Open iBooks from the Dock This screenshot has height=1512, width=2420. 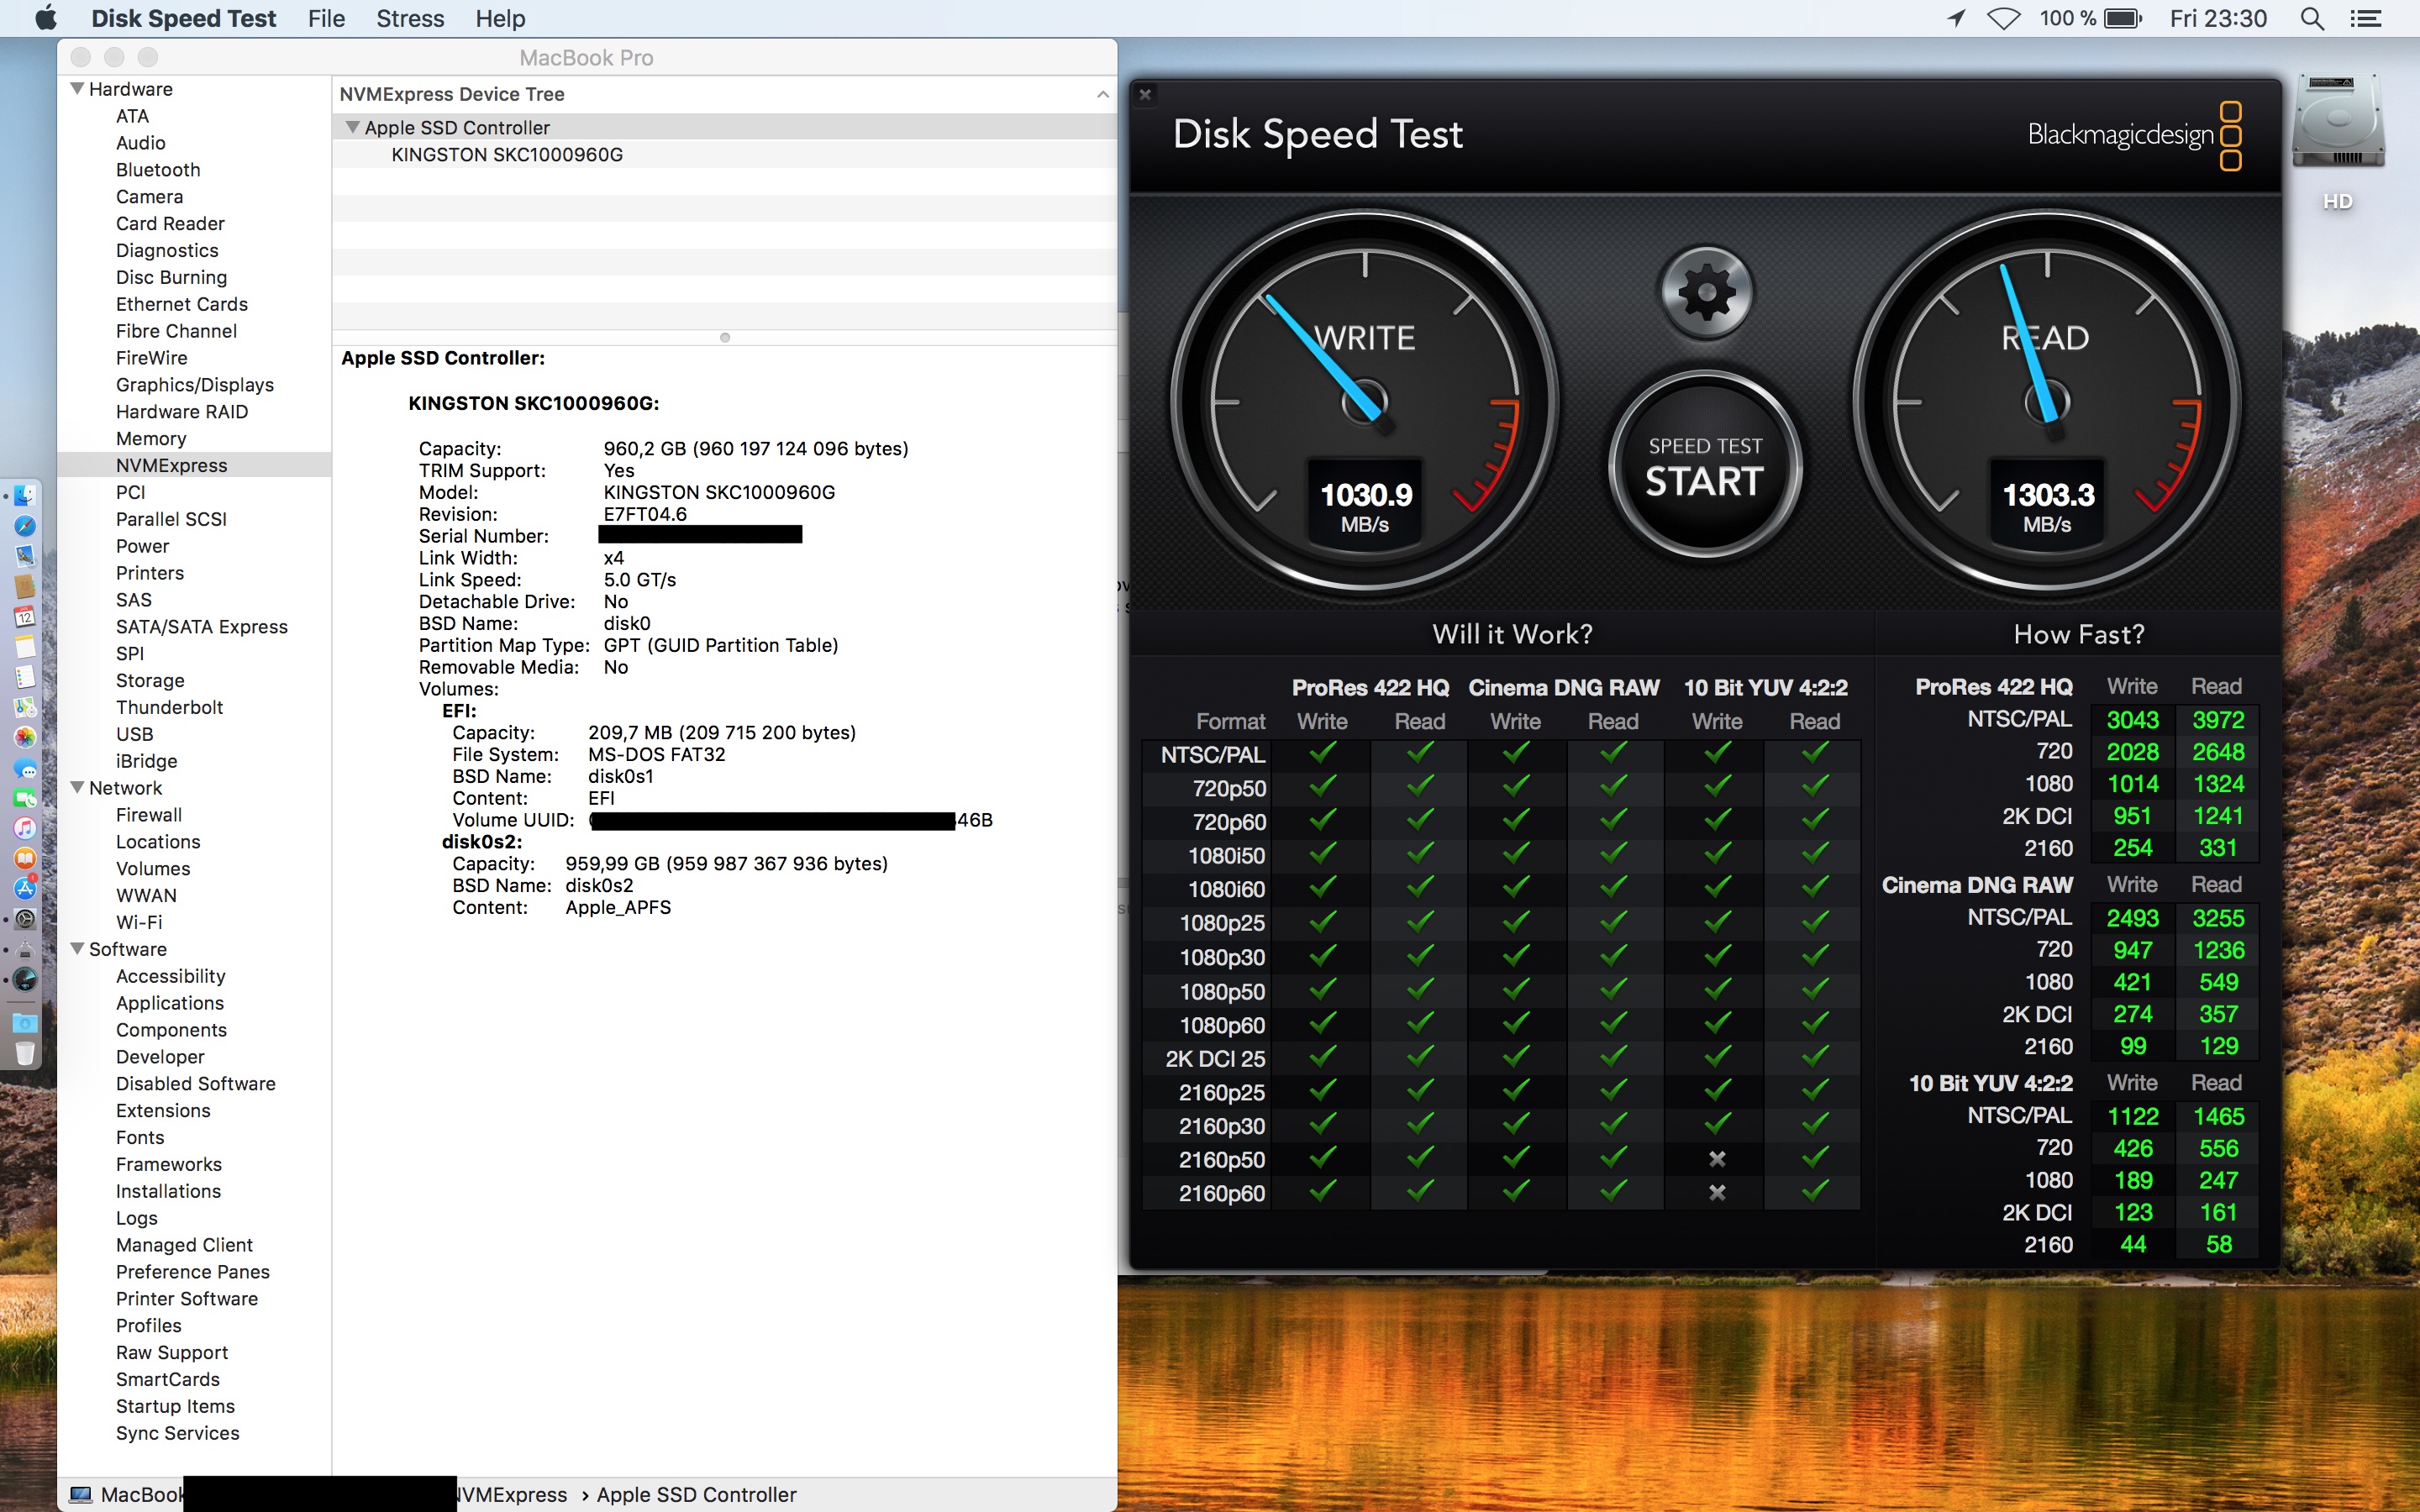point(25,858)
